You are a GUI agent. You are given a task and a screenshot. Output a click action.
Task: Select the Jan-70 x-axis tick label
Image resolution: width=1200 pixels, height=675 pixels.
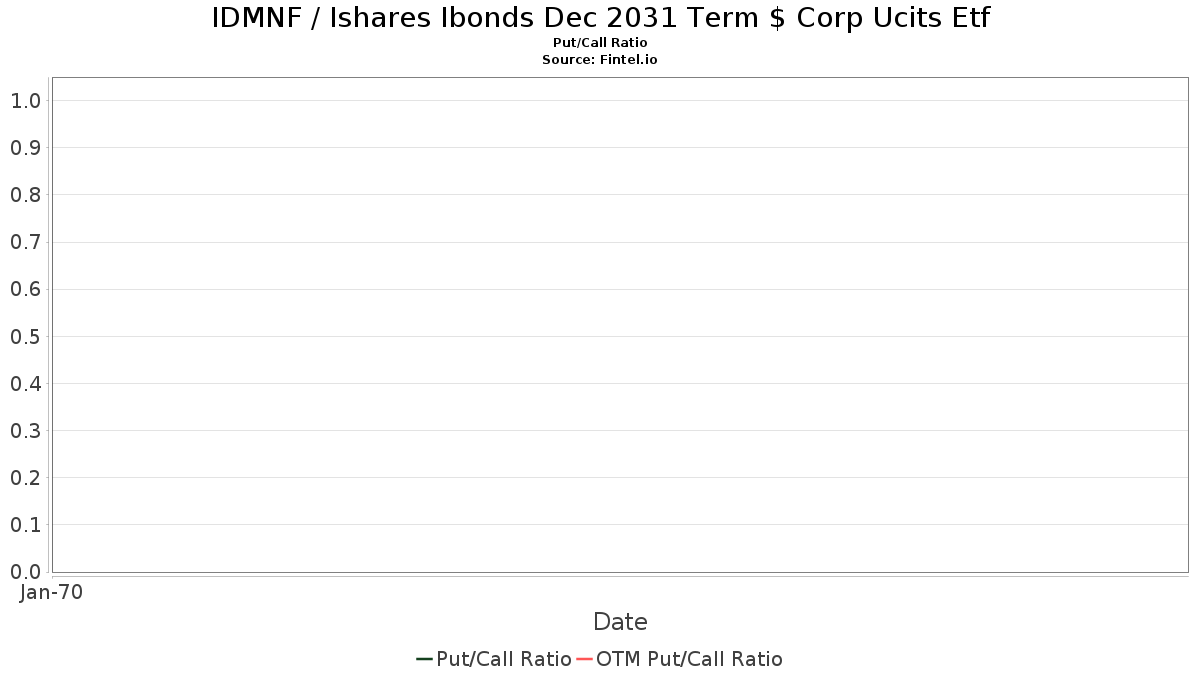click(x=52, y=592)
